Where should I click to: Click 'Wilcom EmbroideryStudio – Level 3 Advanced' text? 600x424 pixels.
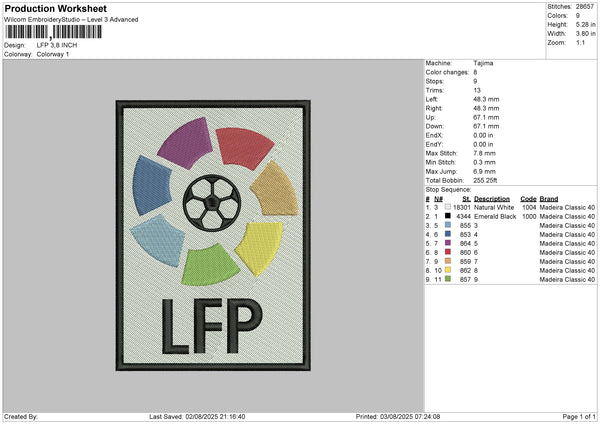71,20
